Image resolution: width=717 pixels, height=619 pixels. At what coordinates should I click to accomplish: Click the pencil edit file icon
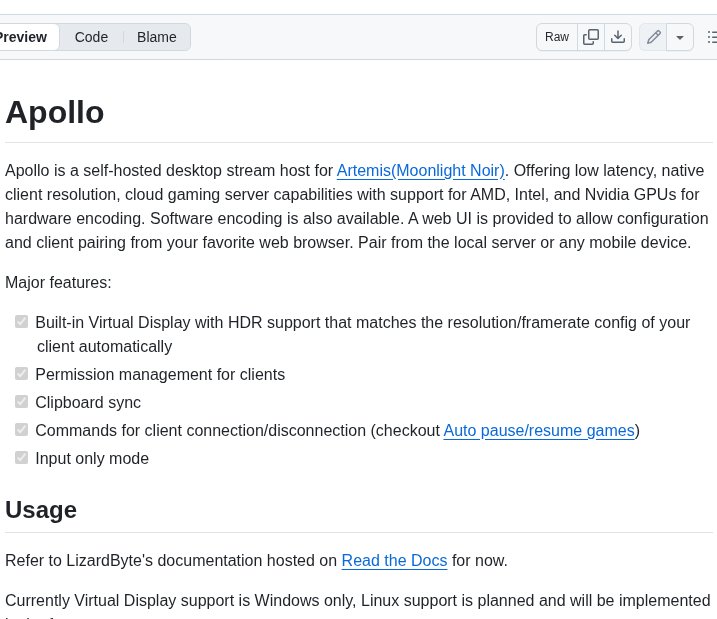[654, 37]
